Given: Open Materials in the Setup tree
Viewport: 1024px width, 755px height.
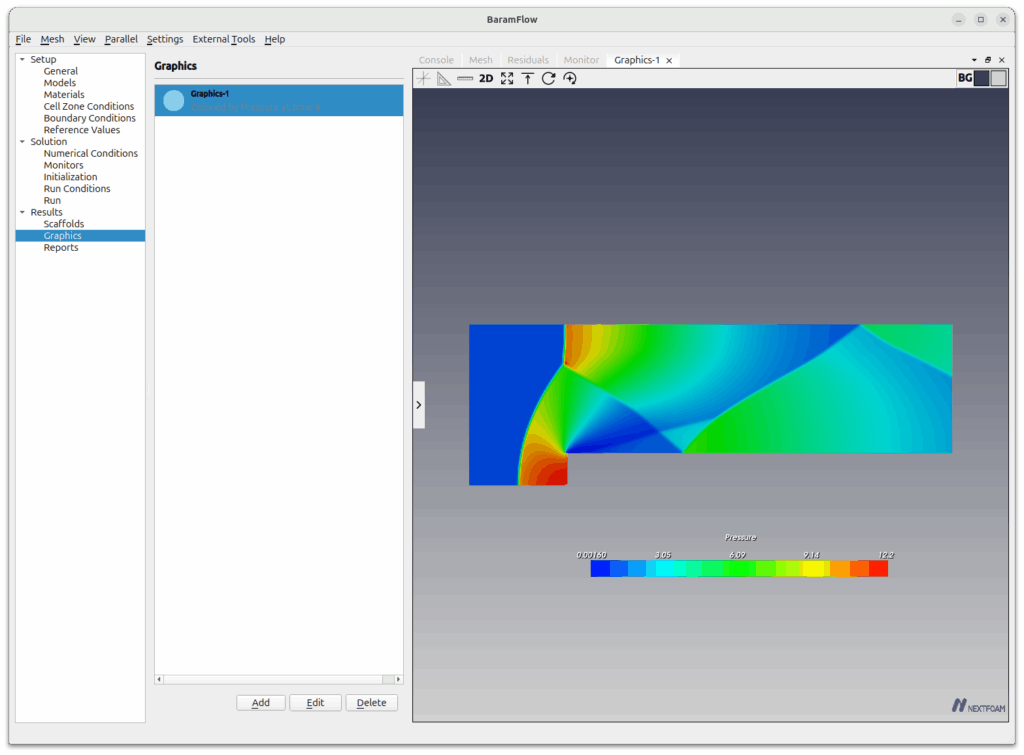Looking at the screenshot, I should click(x=64, y=95).
